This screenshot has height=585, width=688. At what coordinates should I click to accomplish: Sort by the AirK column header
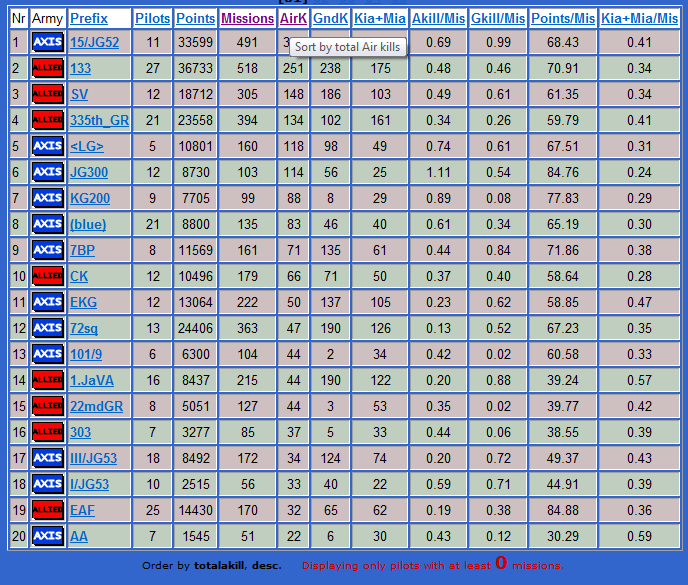294,18
